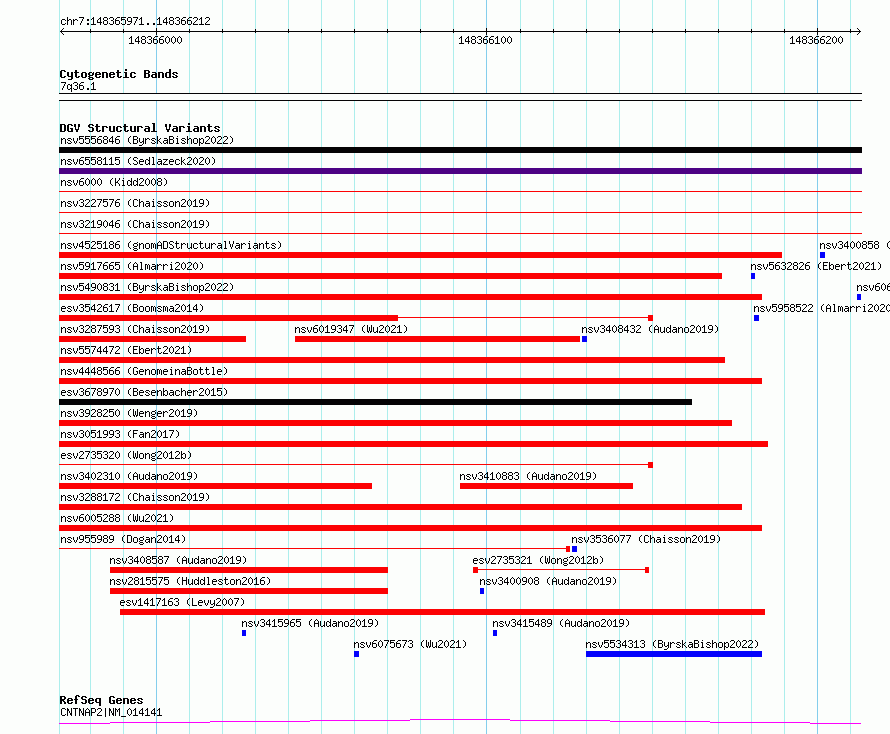Open nsv3408587 (Audano2019) variant
The width and height of the screenshot is (890, 734).
(178, 560)
